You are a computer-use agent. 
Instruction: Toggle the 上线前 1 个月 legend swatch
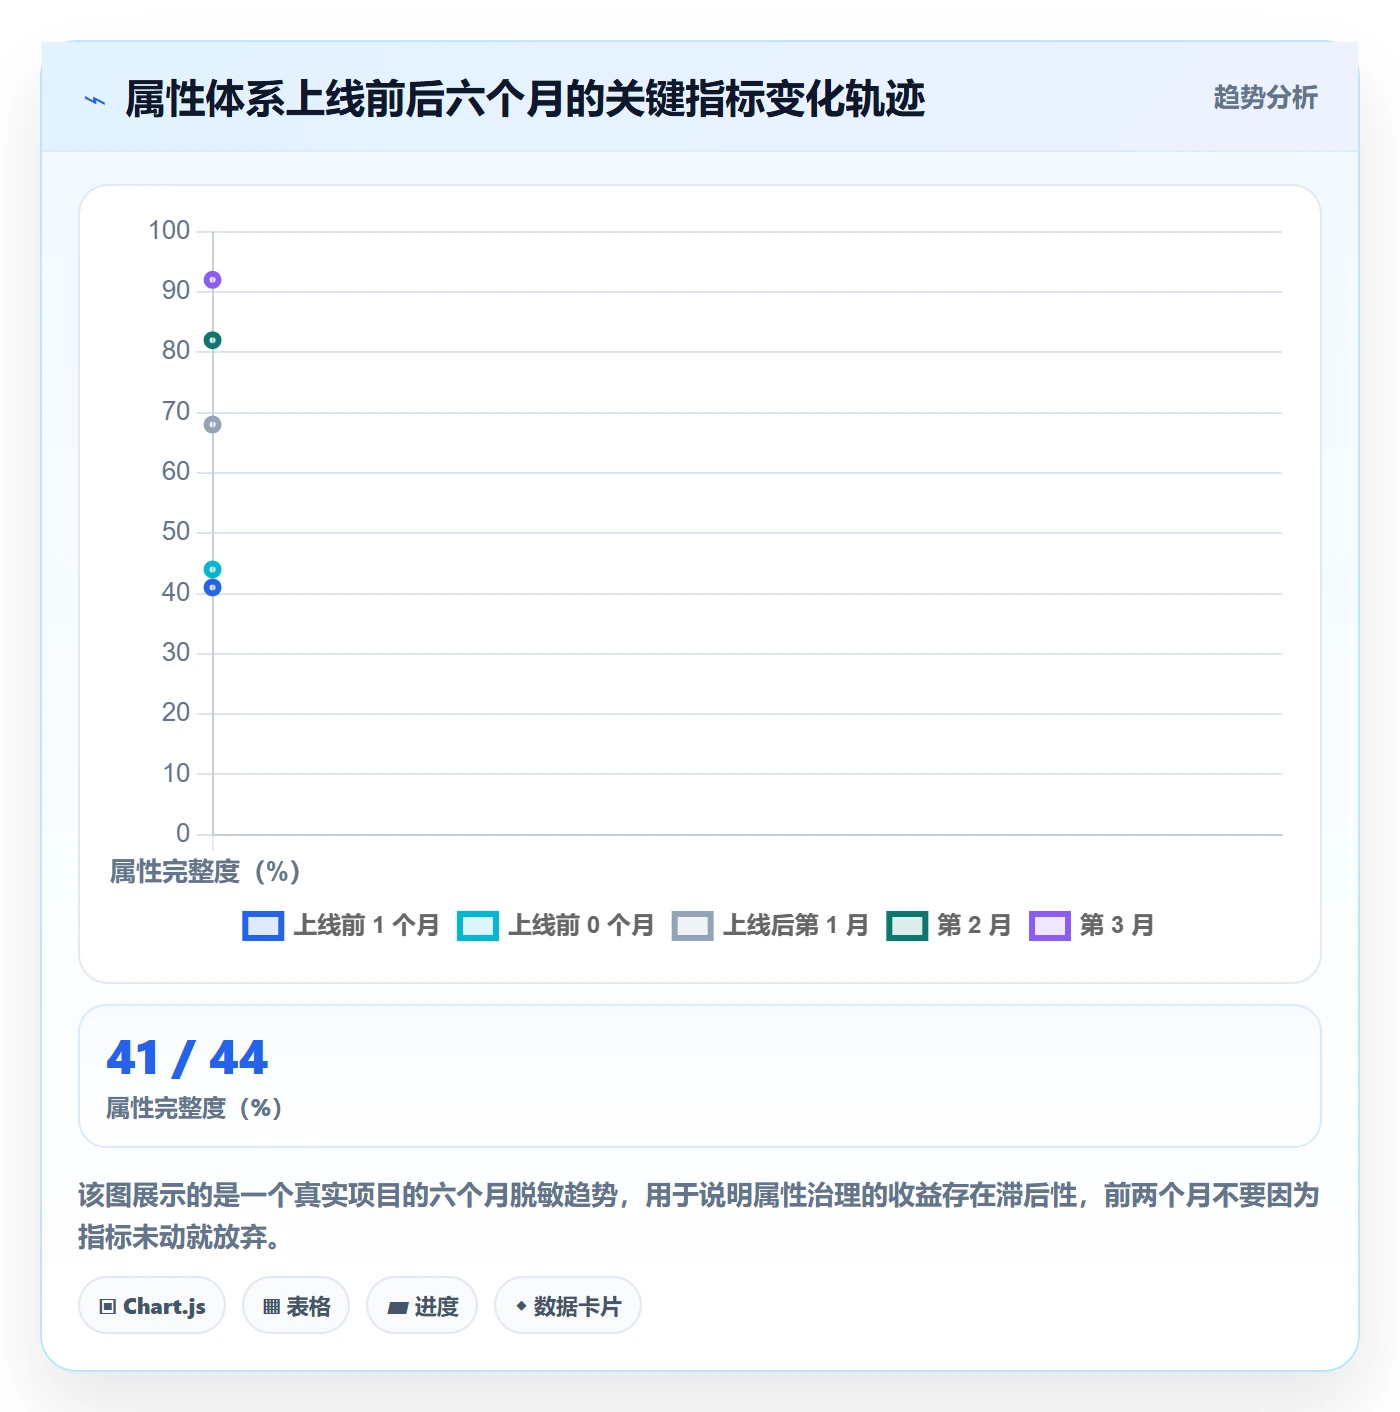pos(263,926)
